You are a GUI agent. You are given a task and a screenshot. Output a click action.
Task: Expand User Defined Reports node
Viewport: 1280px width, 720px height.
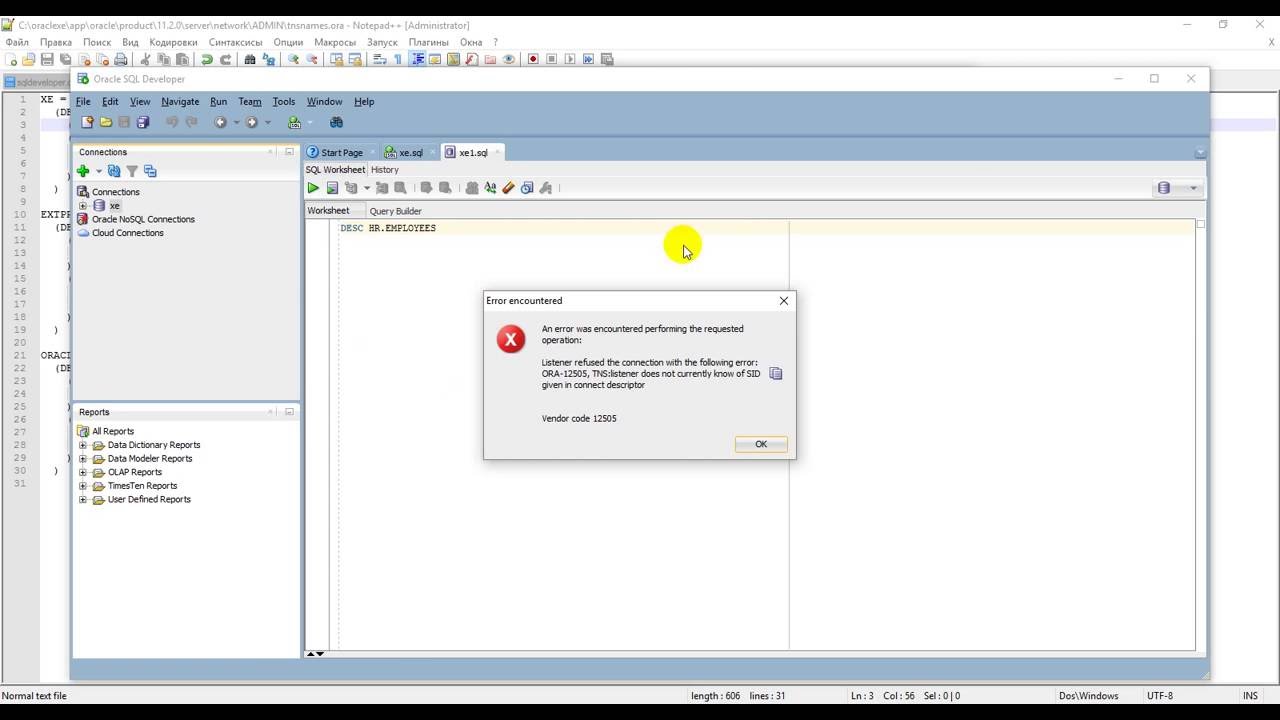point(83,500)
